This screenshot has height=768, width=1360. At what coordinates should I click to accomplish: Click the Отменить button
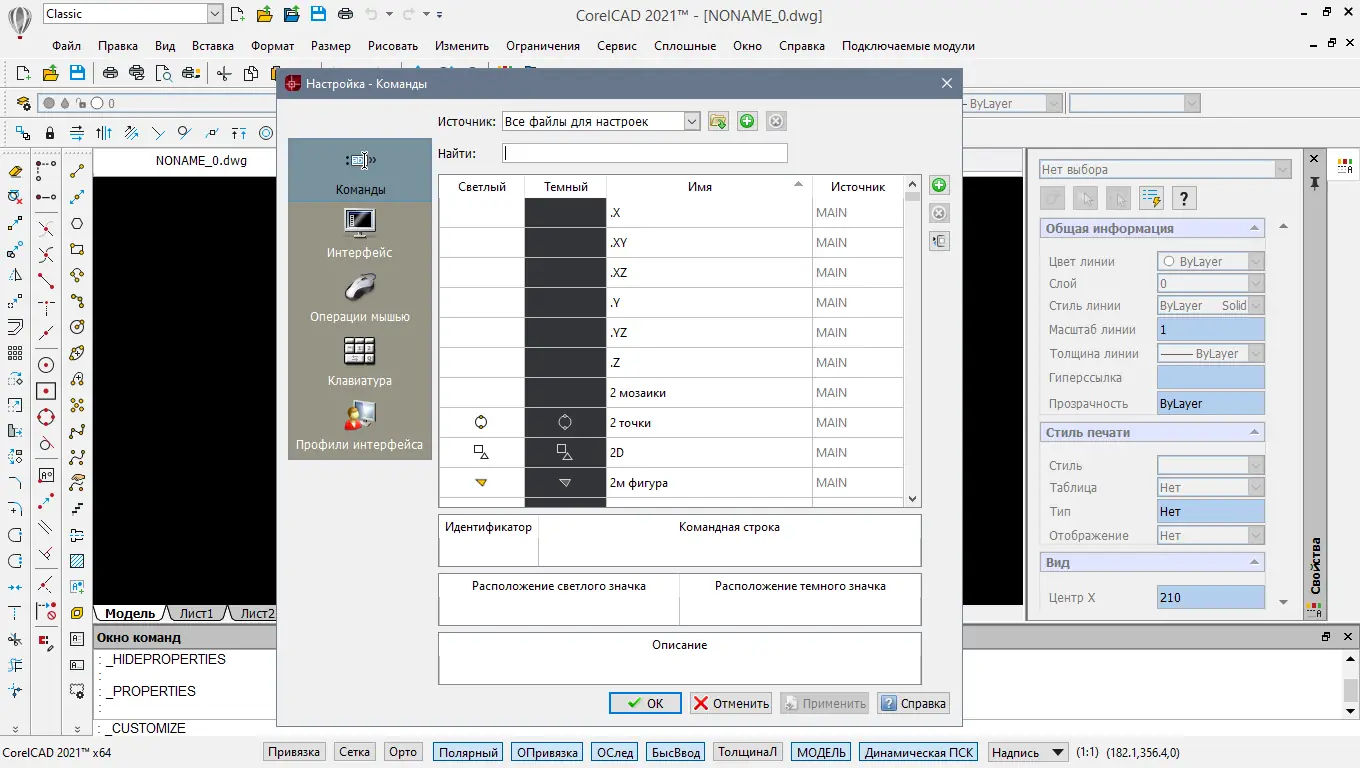730,703
